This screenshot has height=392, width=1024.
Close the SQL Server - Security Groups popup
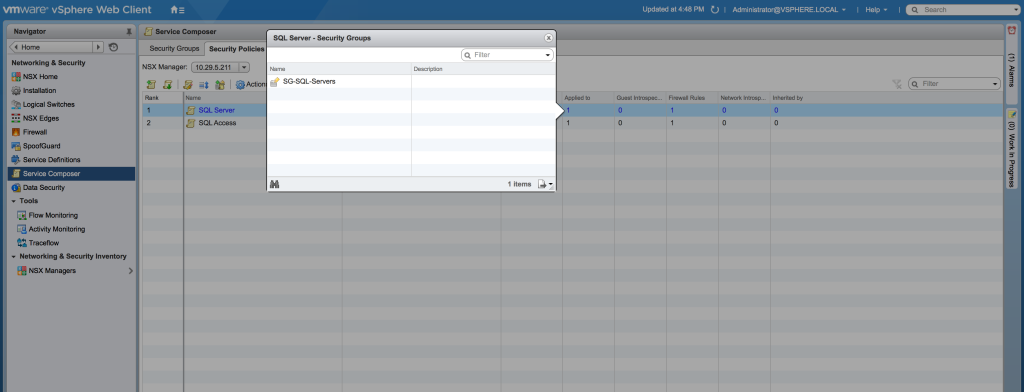pos(549,38)
